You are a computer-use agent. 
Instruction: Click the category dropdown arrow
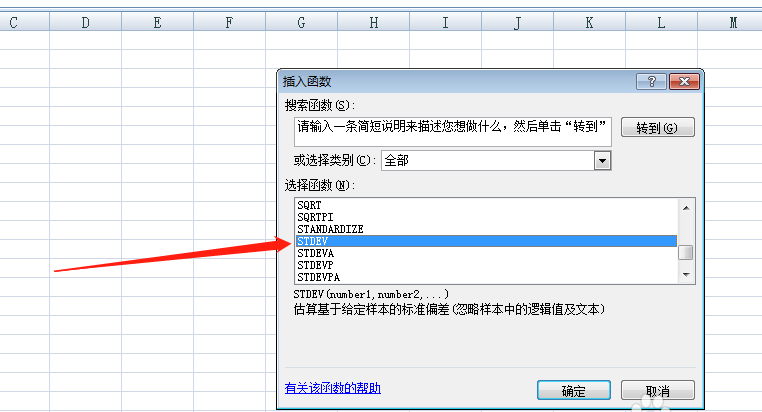coord(602,161)
